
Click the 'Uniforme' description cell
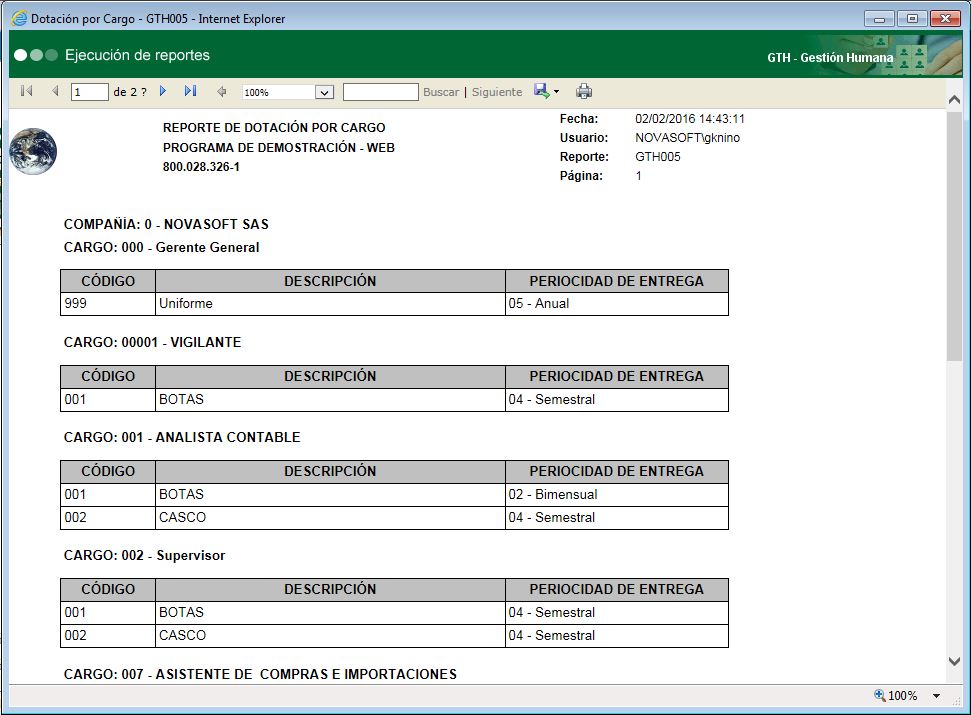coord(330,303)
